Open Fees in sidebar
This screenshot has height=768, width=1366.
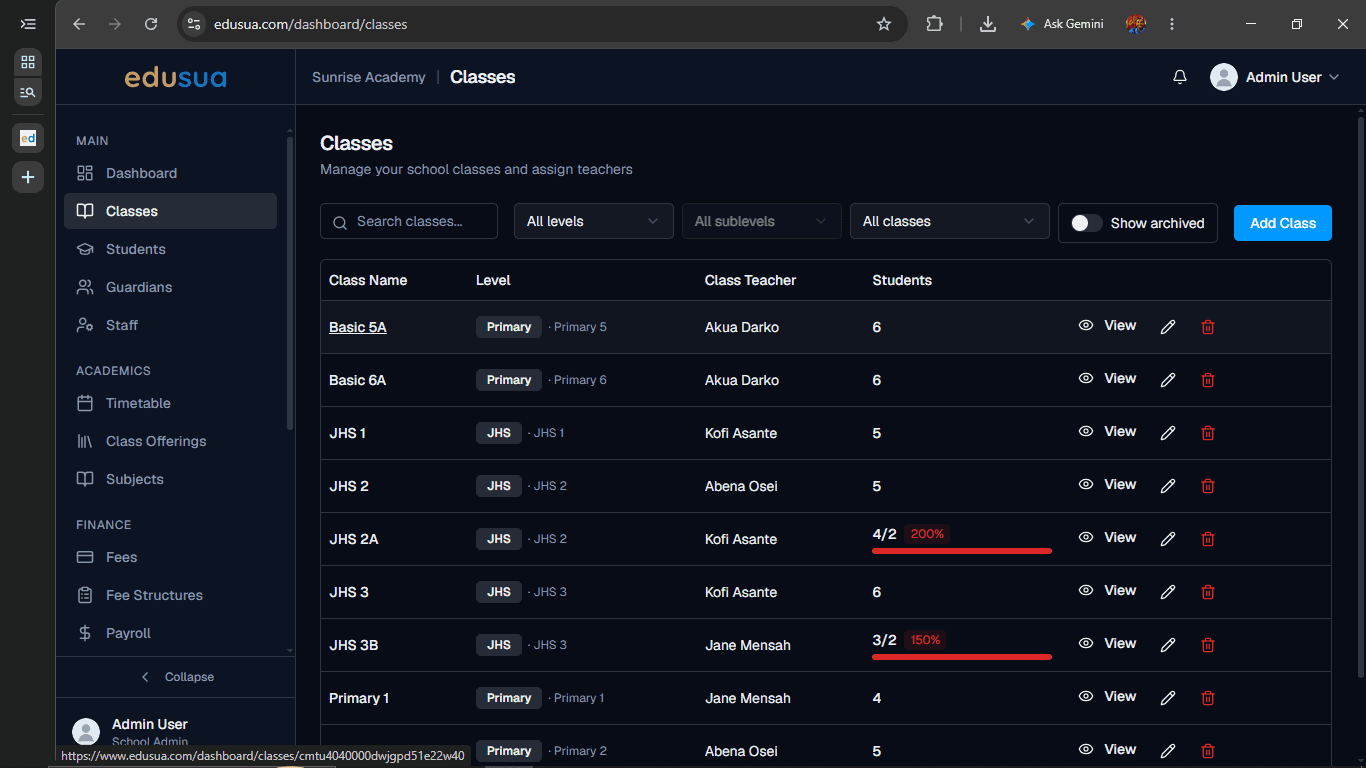pos(170,557)
